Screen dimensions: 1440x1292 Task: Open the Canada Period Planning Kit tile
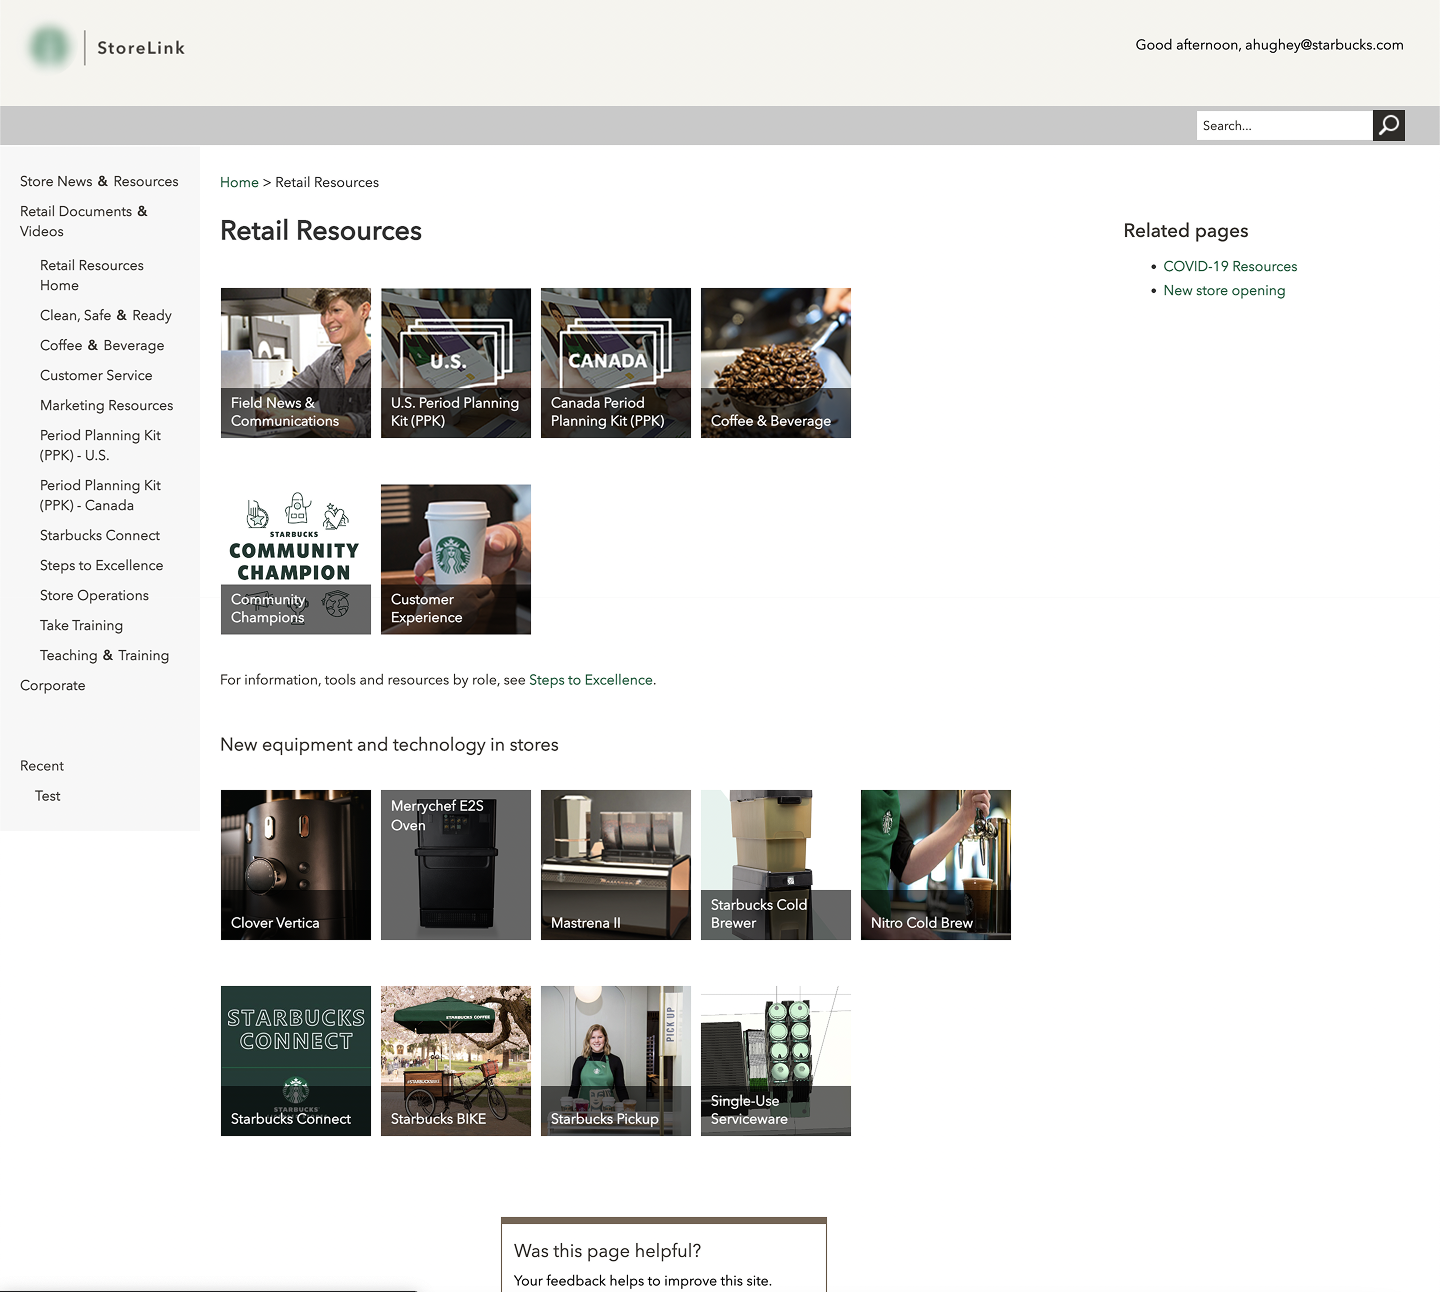615,362
